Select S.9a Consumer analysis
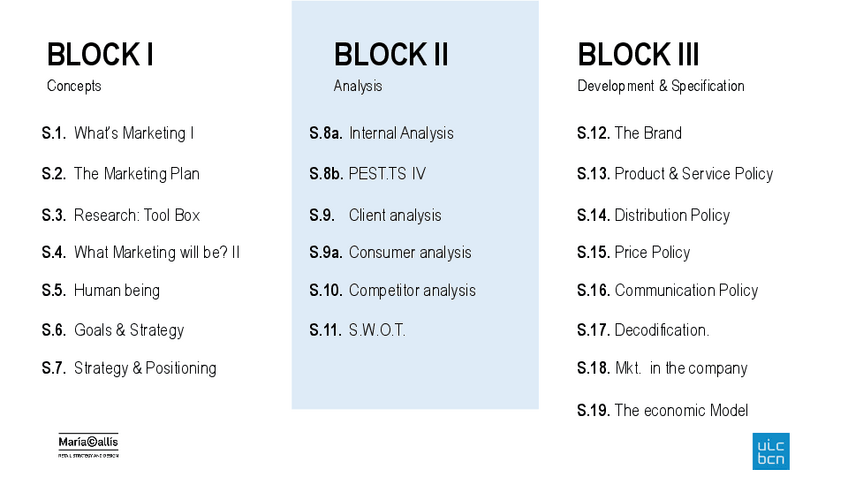848x477 pixels. (x=390, y=253)
